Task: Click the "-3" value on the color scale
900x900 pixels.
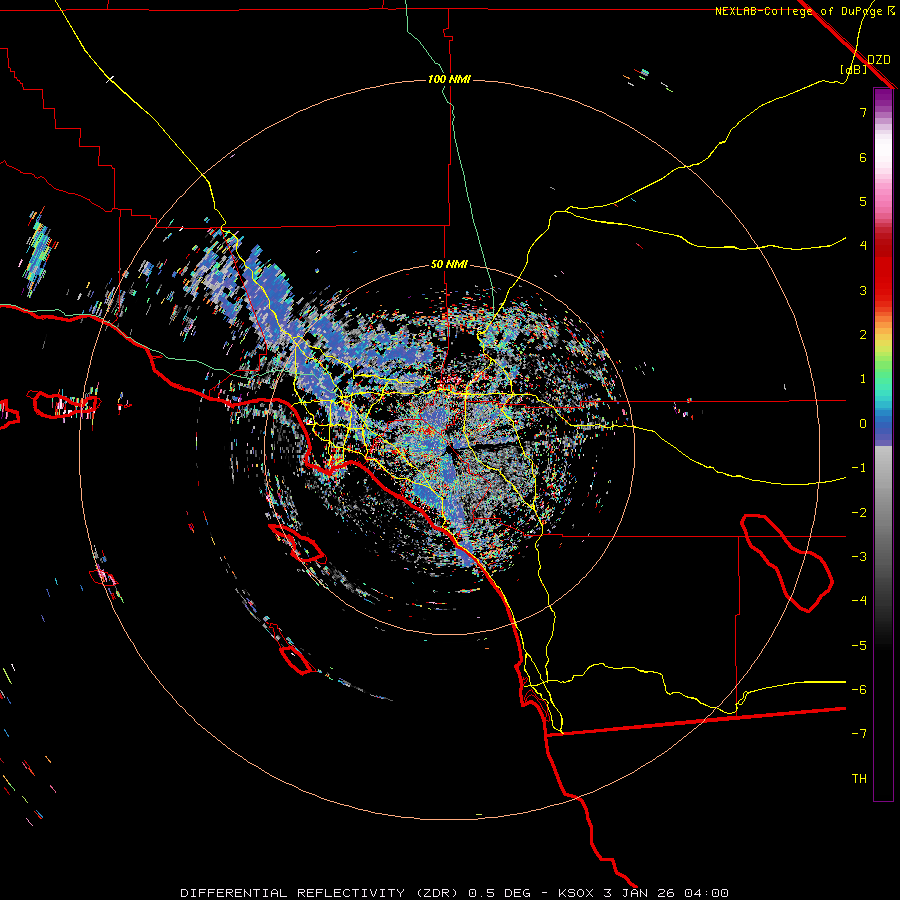Action: pos(859,557)
